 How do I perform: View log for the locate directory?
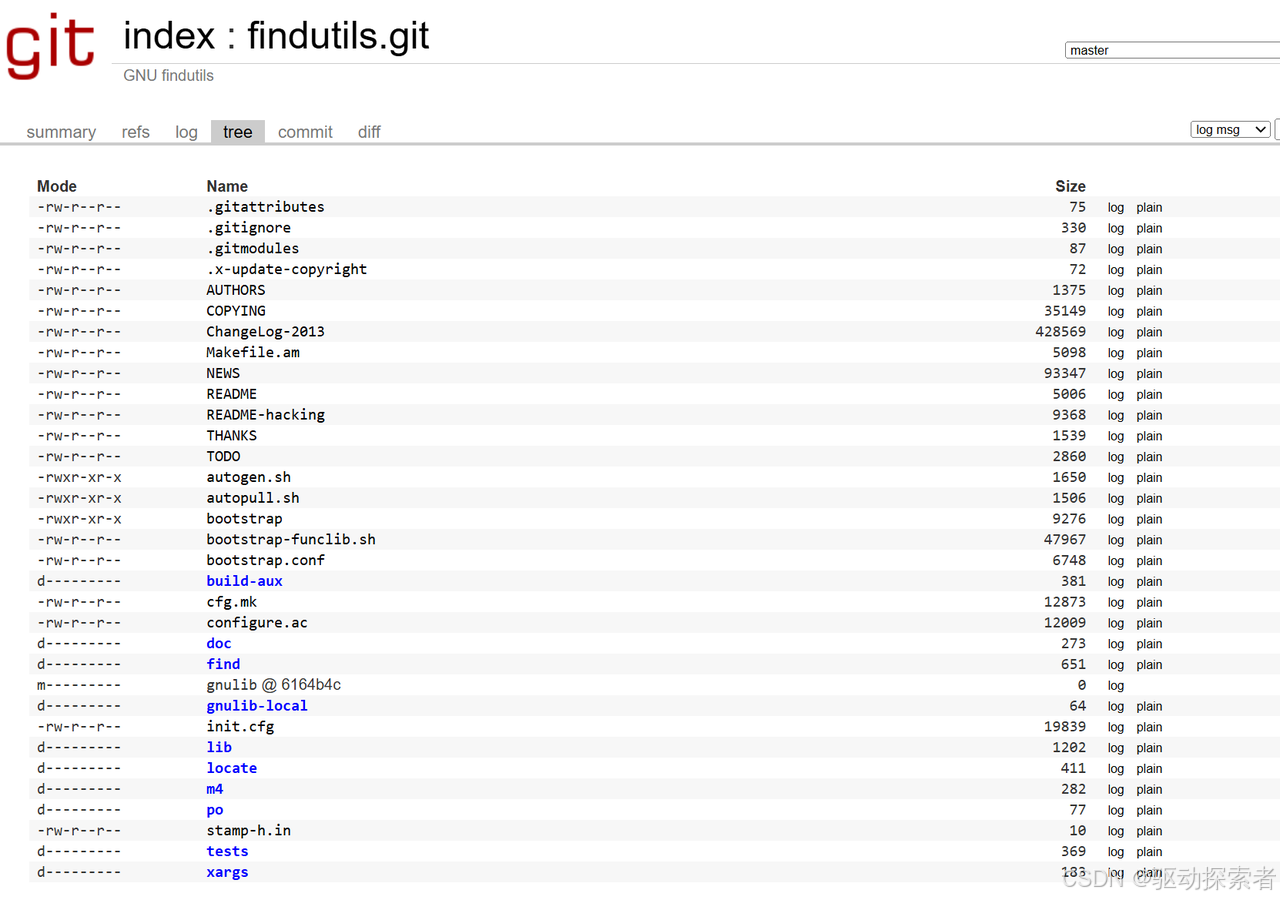click(1116, 769)
